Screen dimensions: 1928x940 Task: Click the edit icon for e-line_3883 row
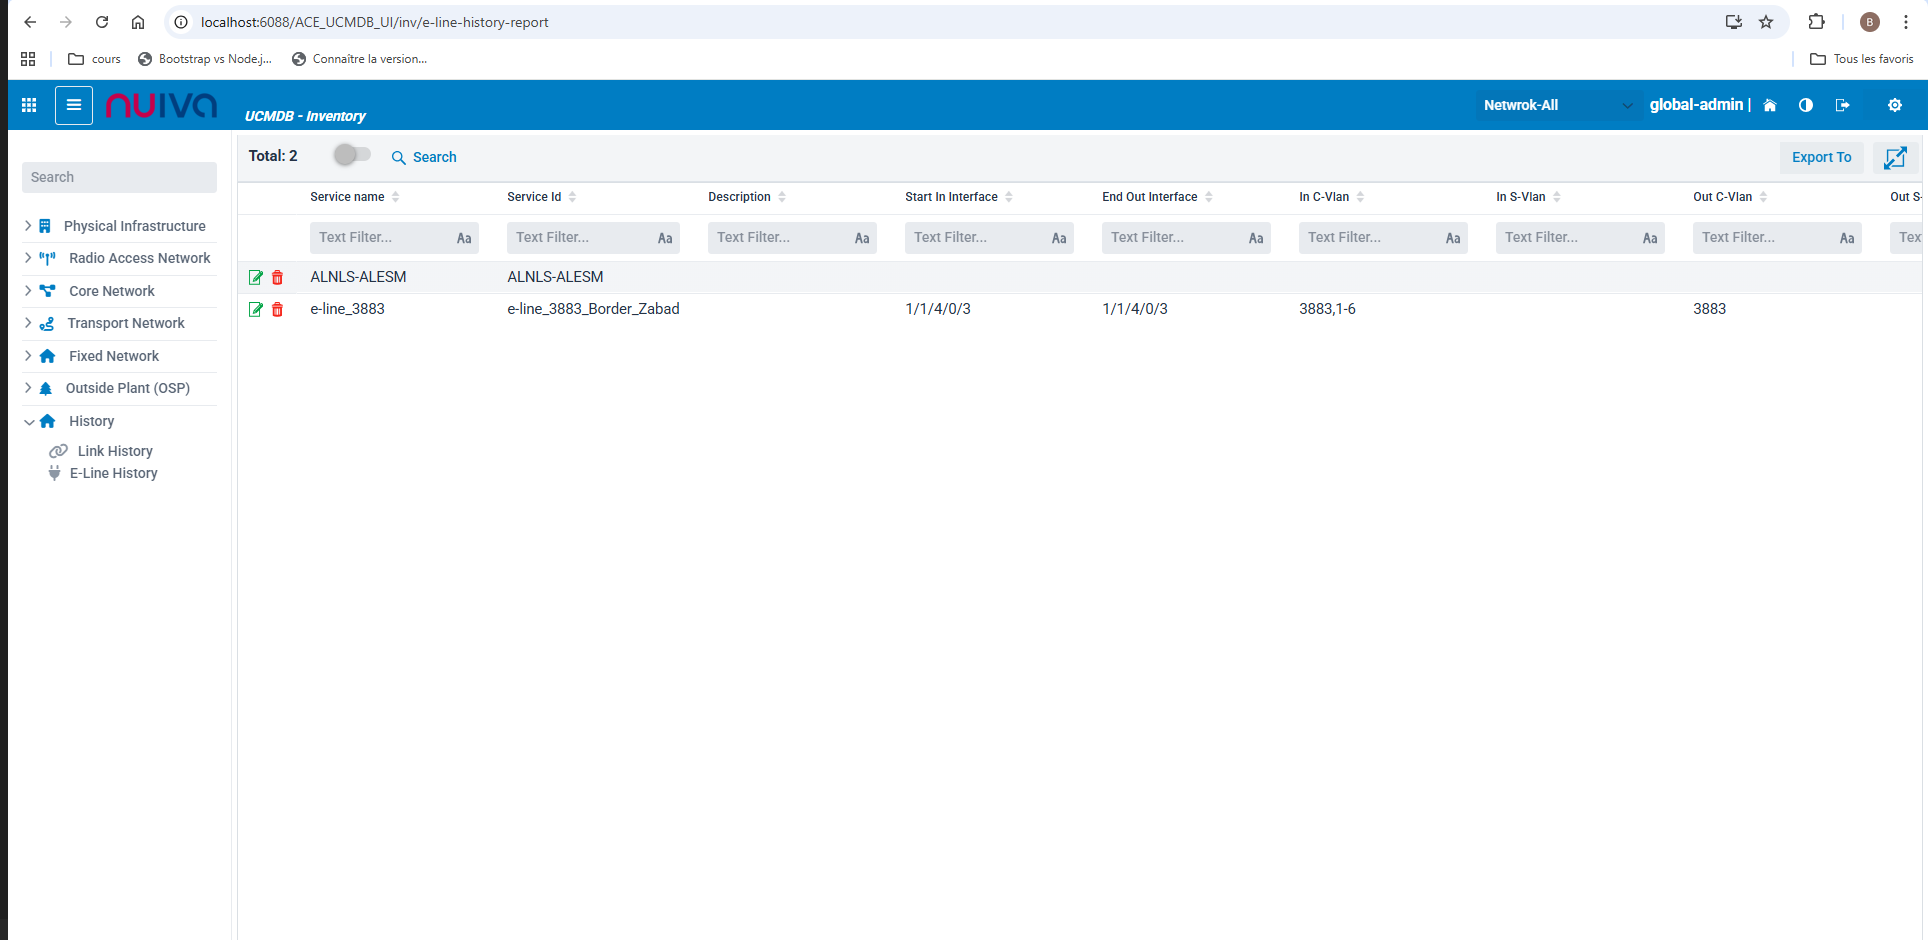[x=256, y=310]
